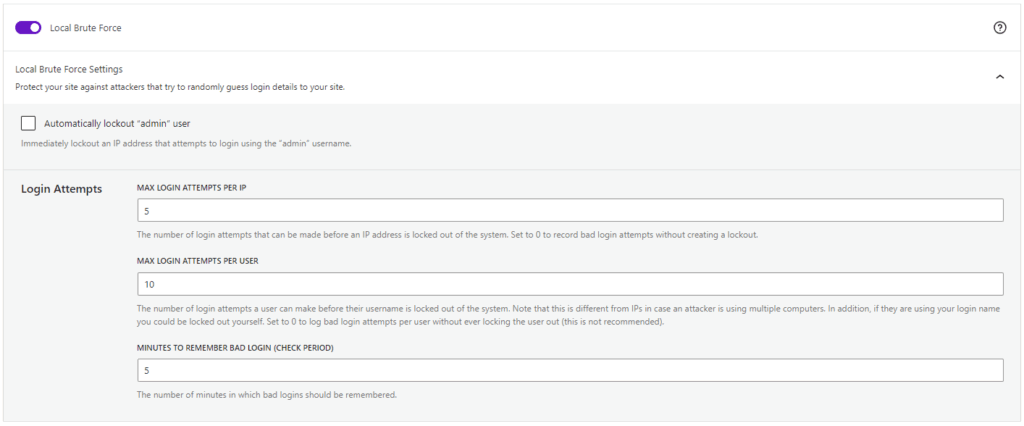
Task: Click the empty area right of Local Brute Force title
Action: 550,28
